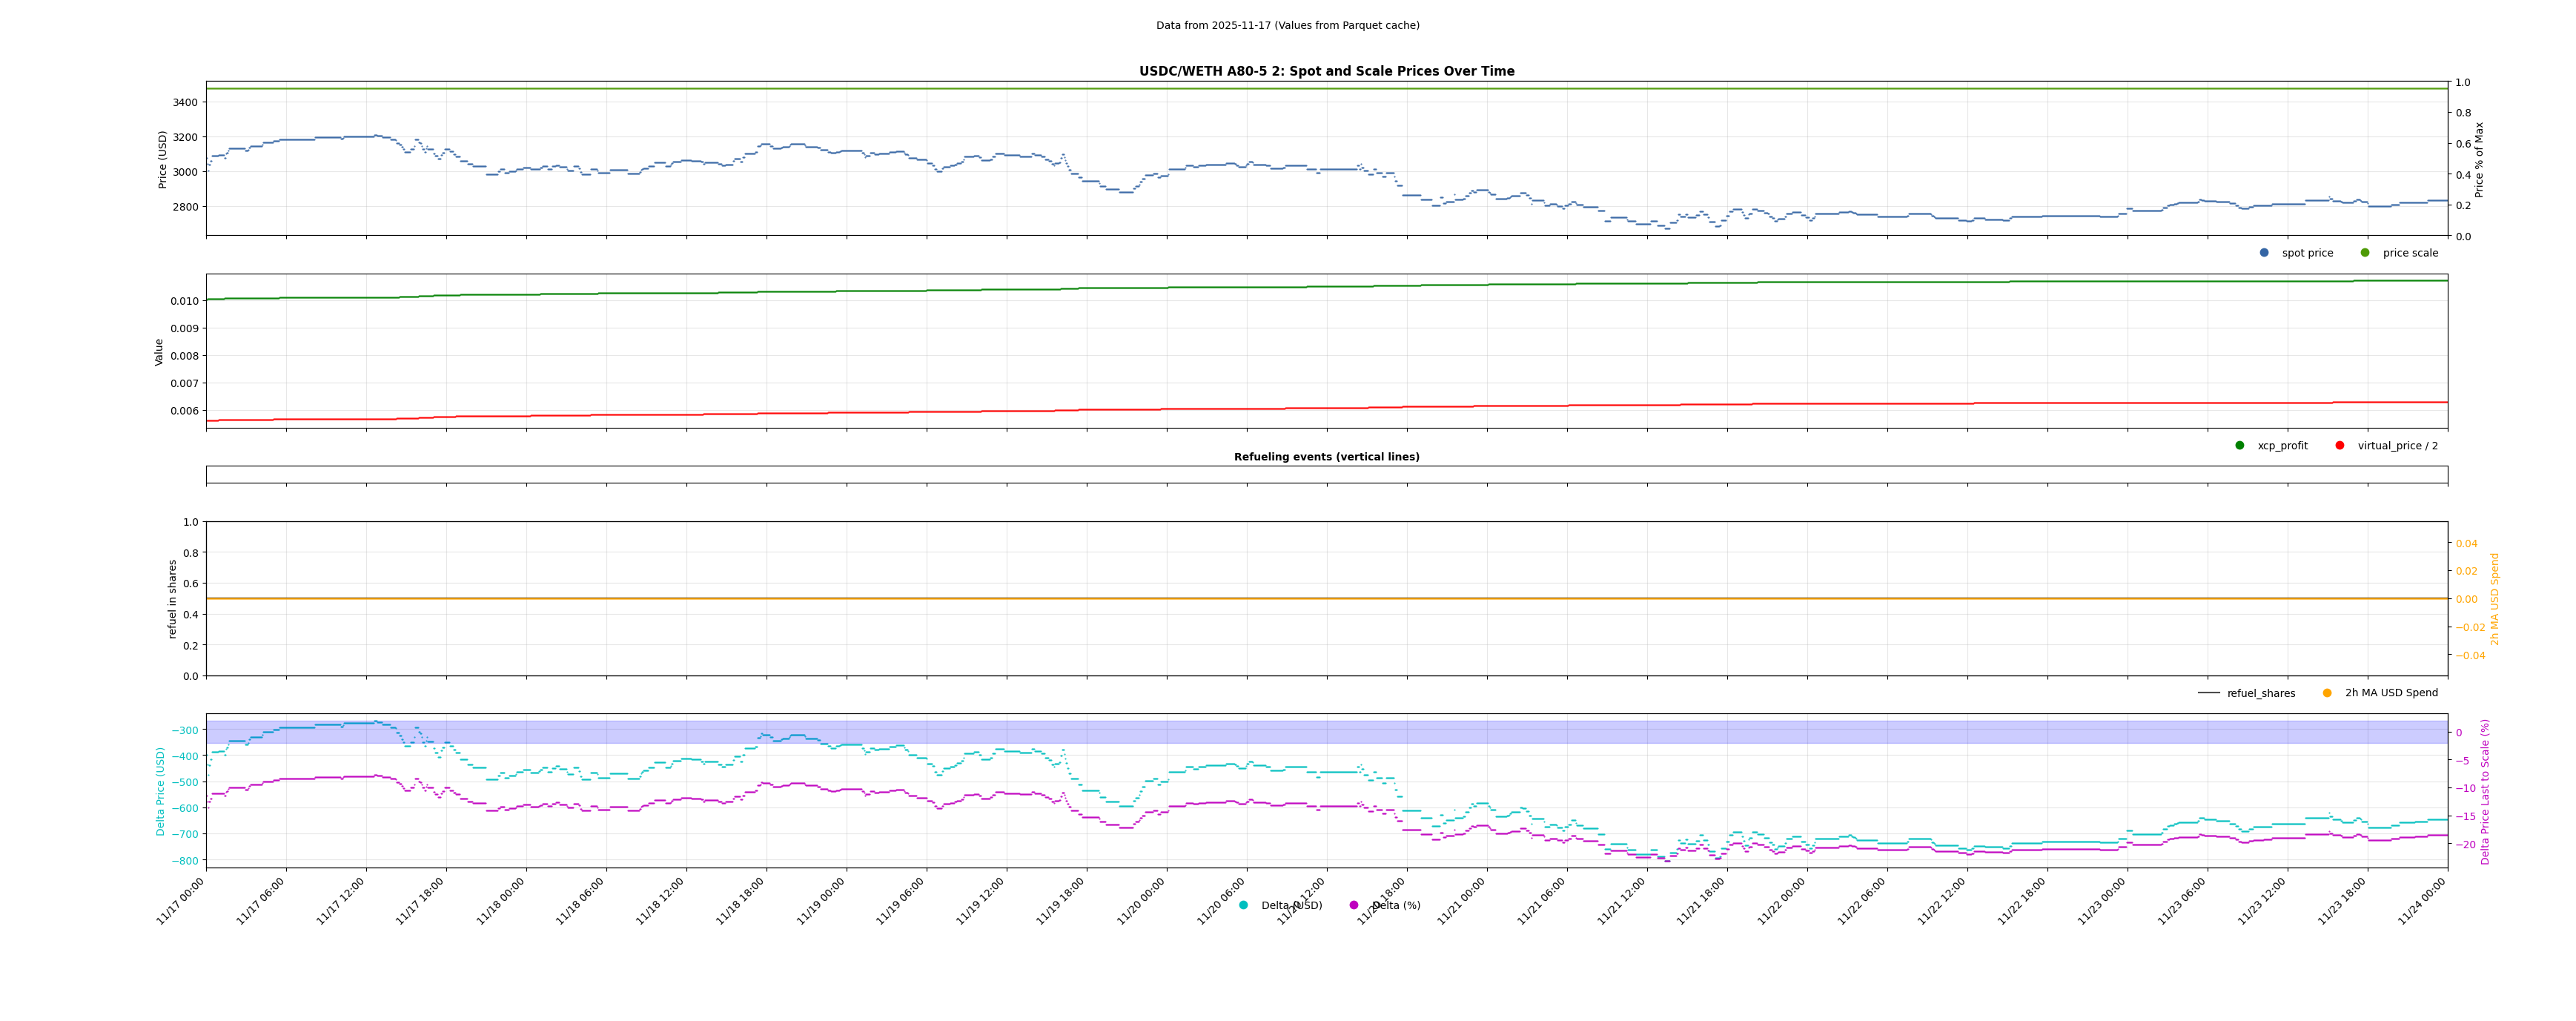Click the 'Delta Price (USD)' cyan axis label

tap(160, 791)
